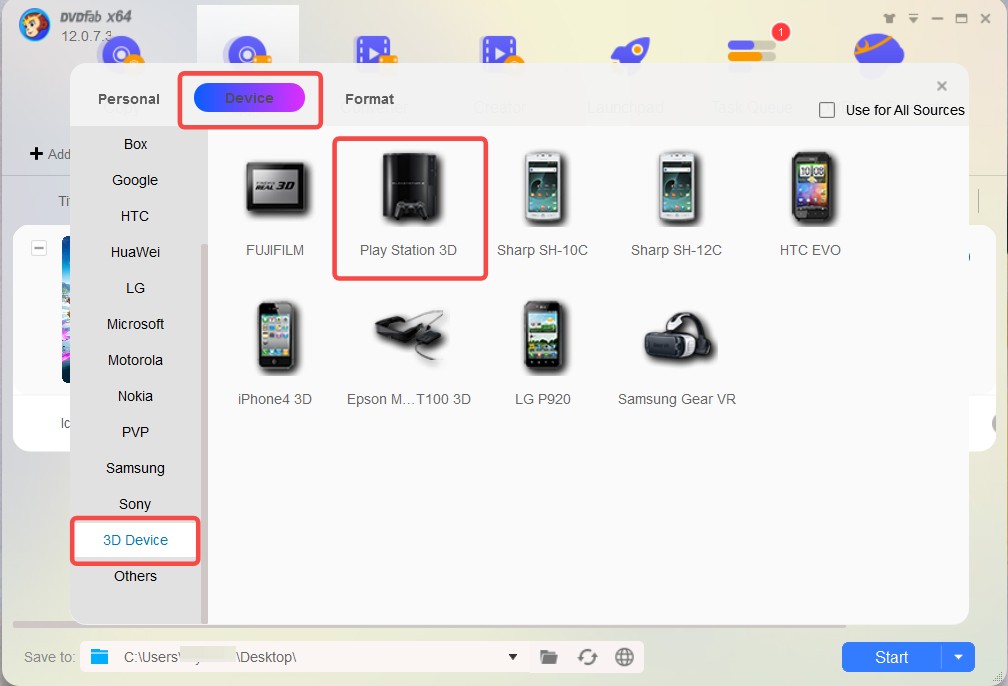Open the Copy module icon
Image resolution: width=1008 pixels, height=686 pixels.
point(121,50)
